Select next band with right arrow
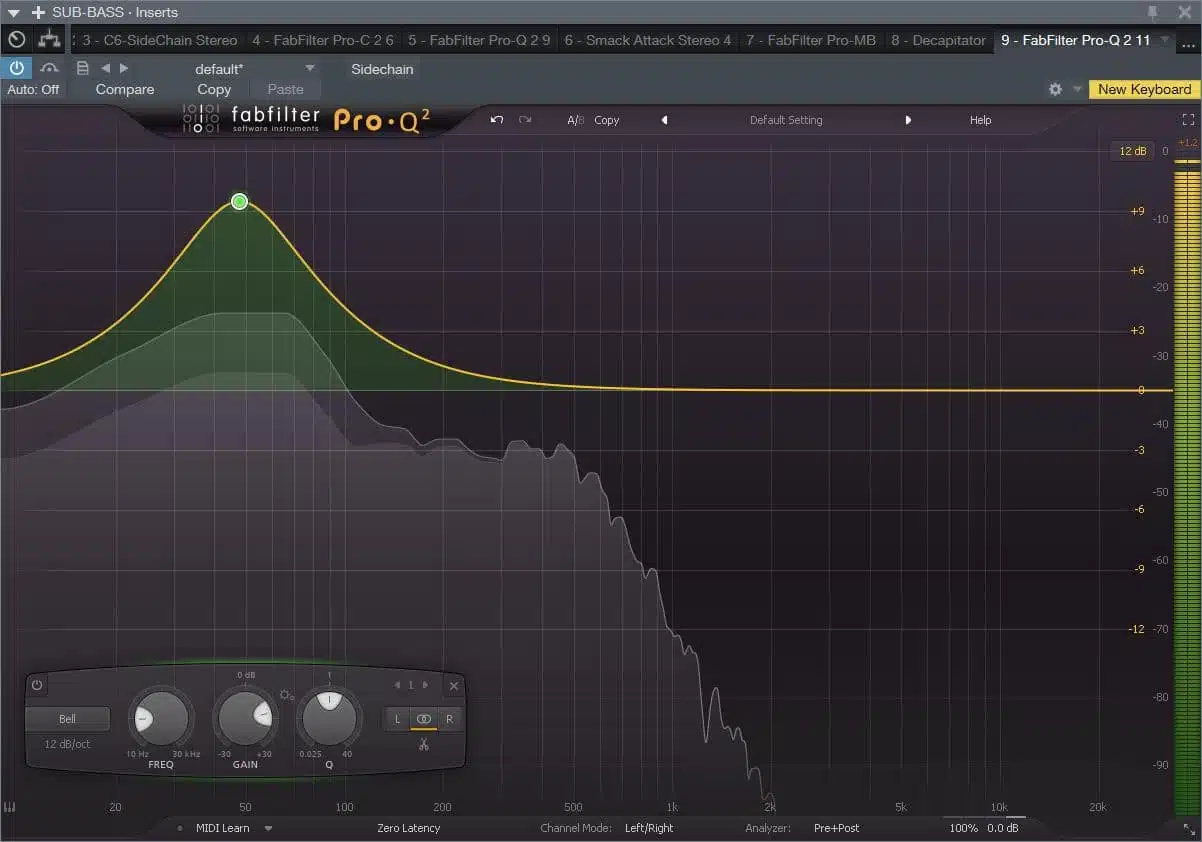The image size is (1202, 842). [x=426, y=685]
